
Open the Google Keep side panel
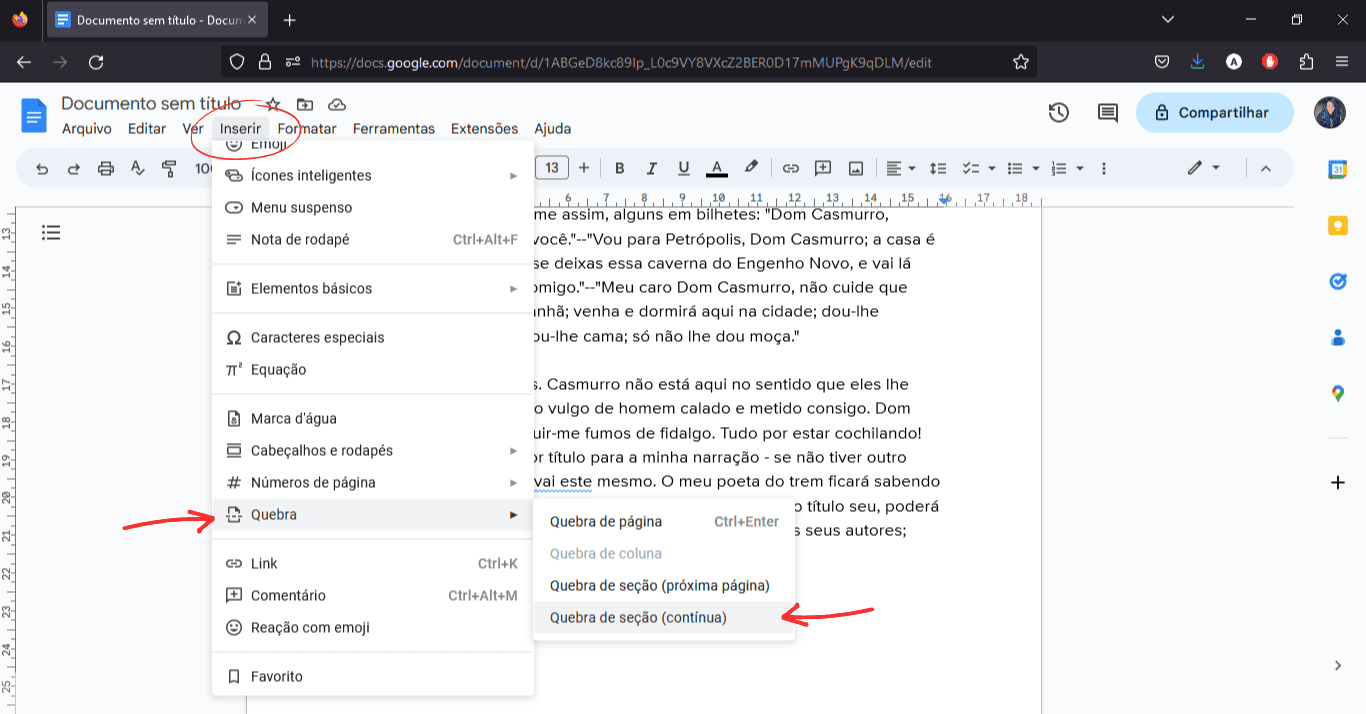(1337, 225)
